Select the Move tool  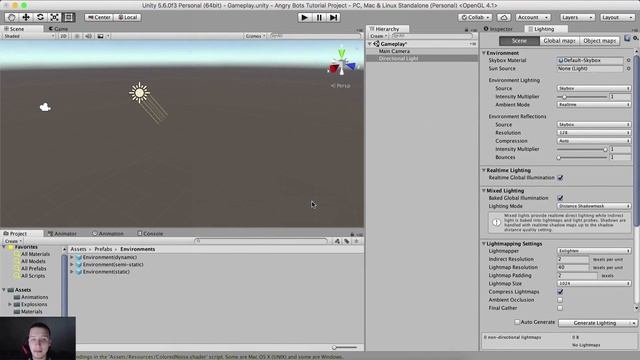pos(26,17)
